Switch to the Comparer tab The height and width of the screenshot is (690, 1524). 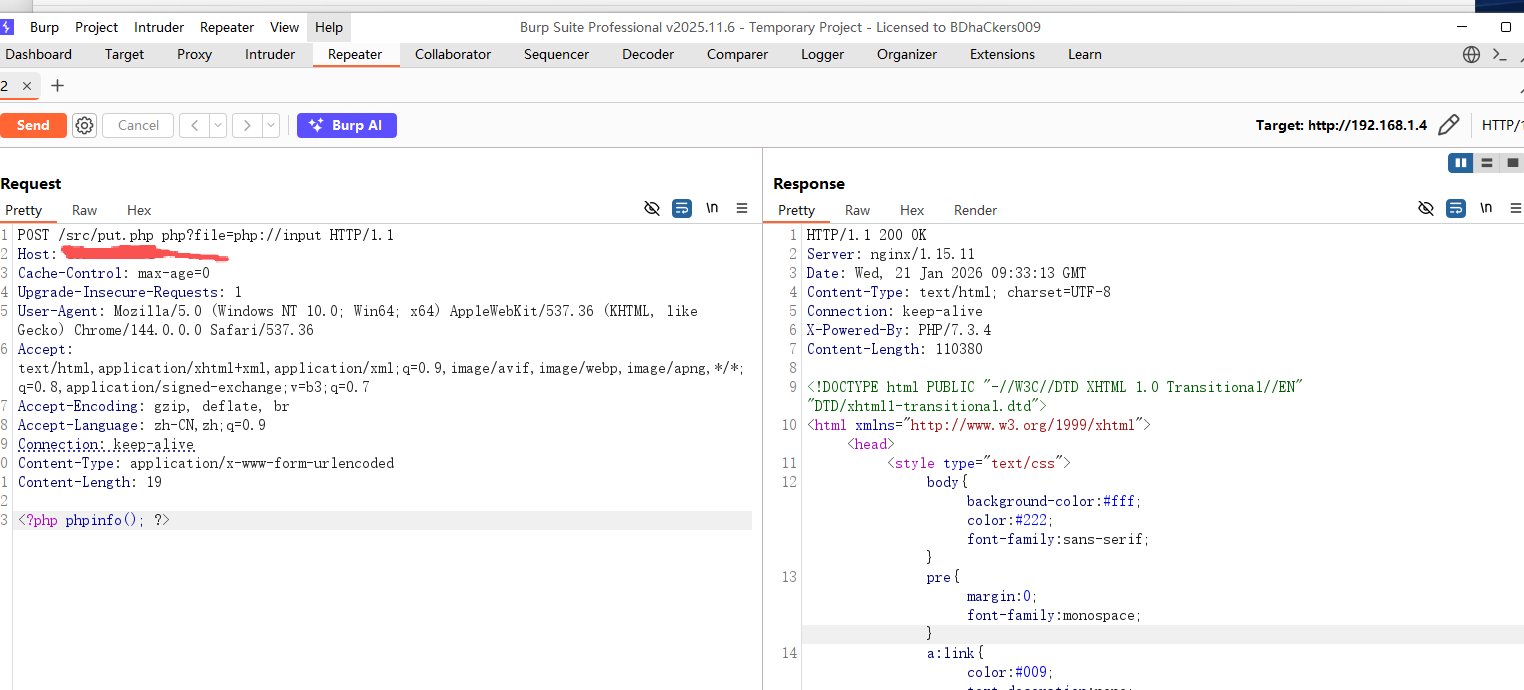pos(737,54)
